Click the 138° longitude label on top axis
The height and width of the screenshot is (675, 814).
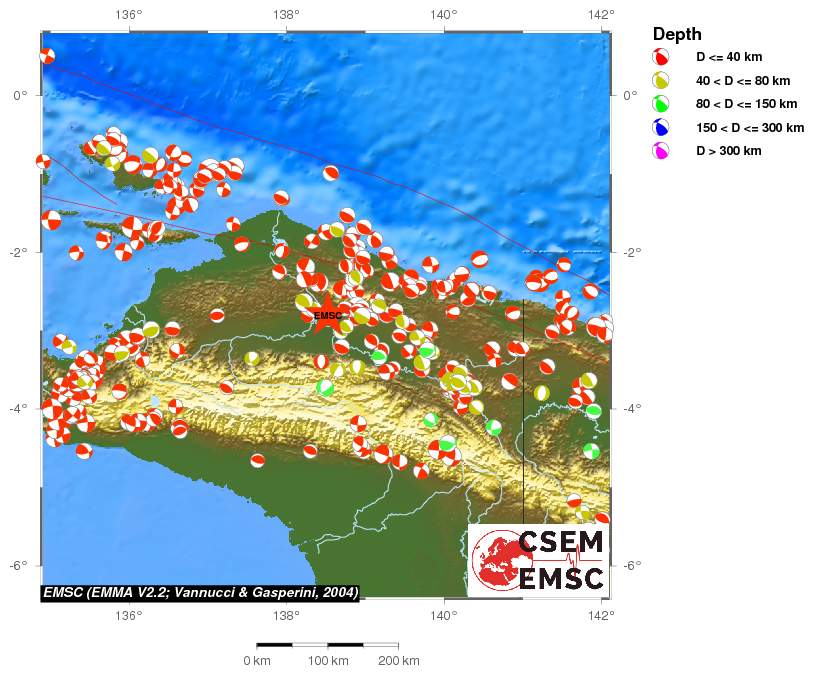286,14
